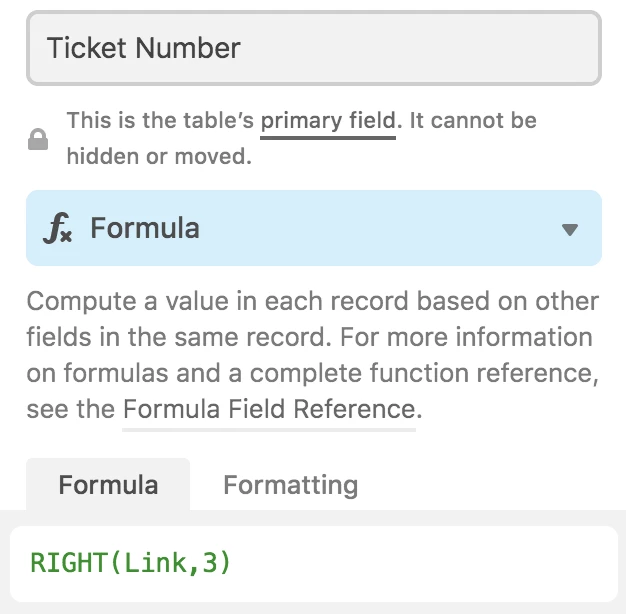Select the word Formula in field type box
The height and width of the screenshot is (614, 626).
145,228
